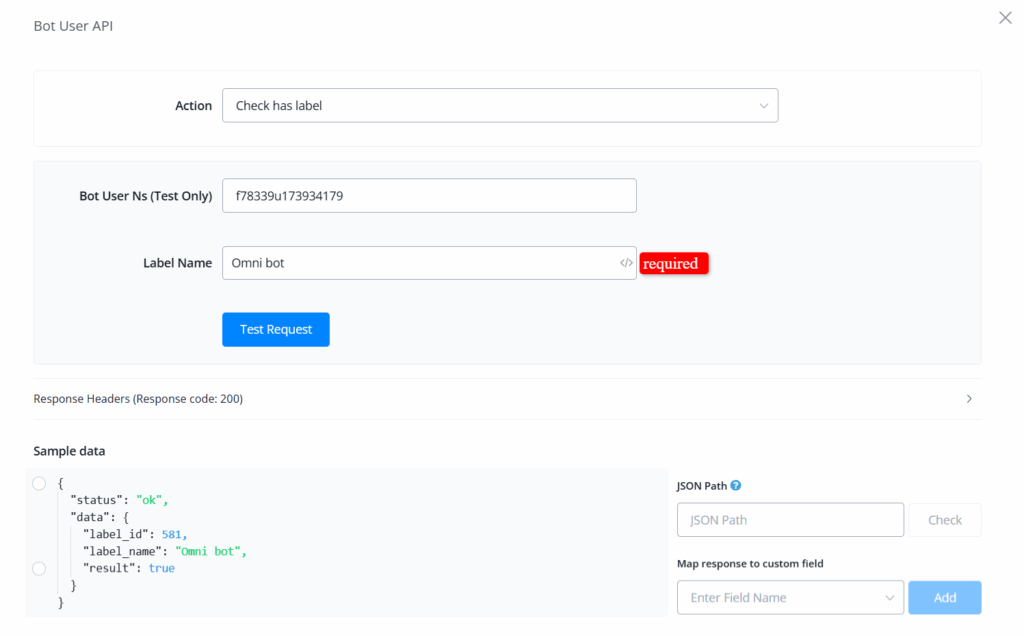Viewport: 1024px width, 636px height.
Task: Click the true value of result
Action: (x=161, y=568)
